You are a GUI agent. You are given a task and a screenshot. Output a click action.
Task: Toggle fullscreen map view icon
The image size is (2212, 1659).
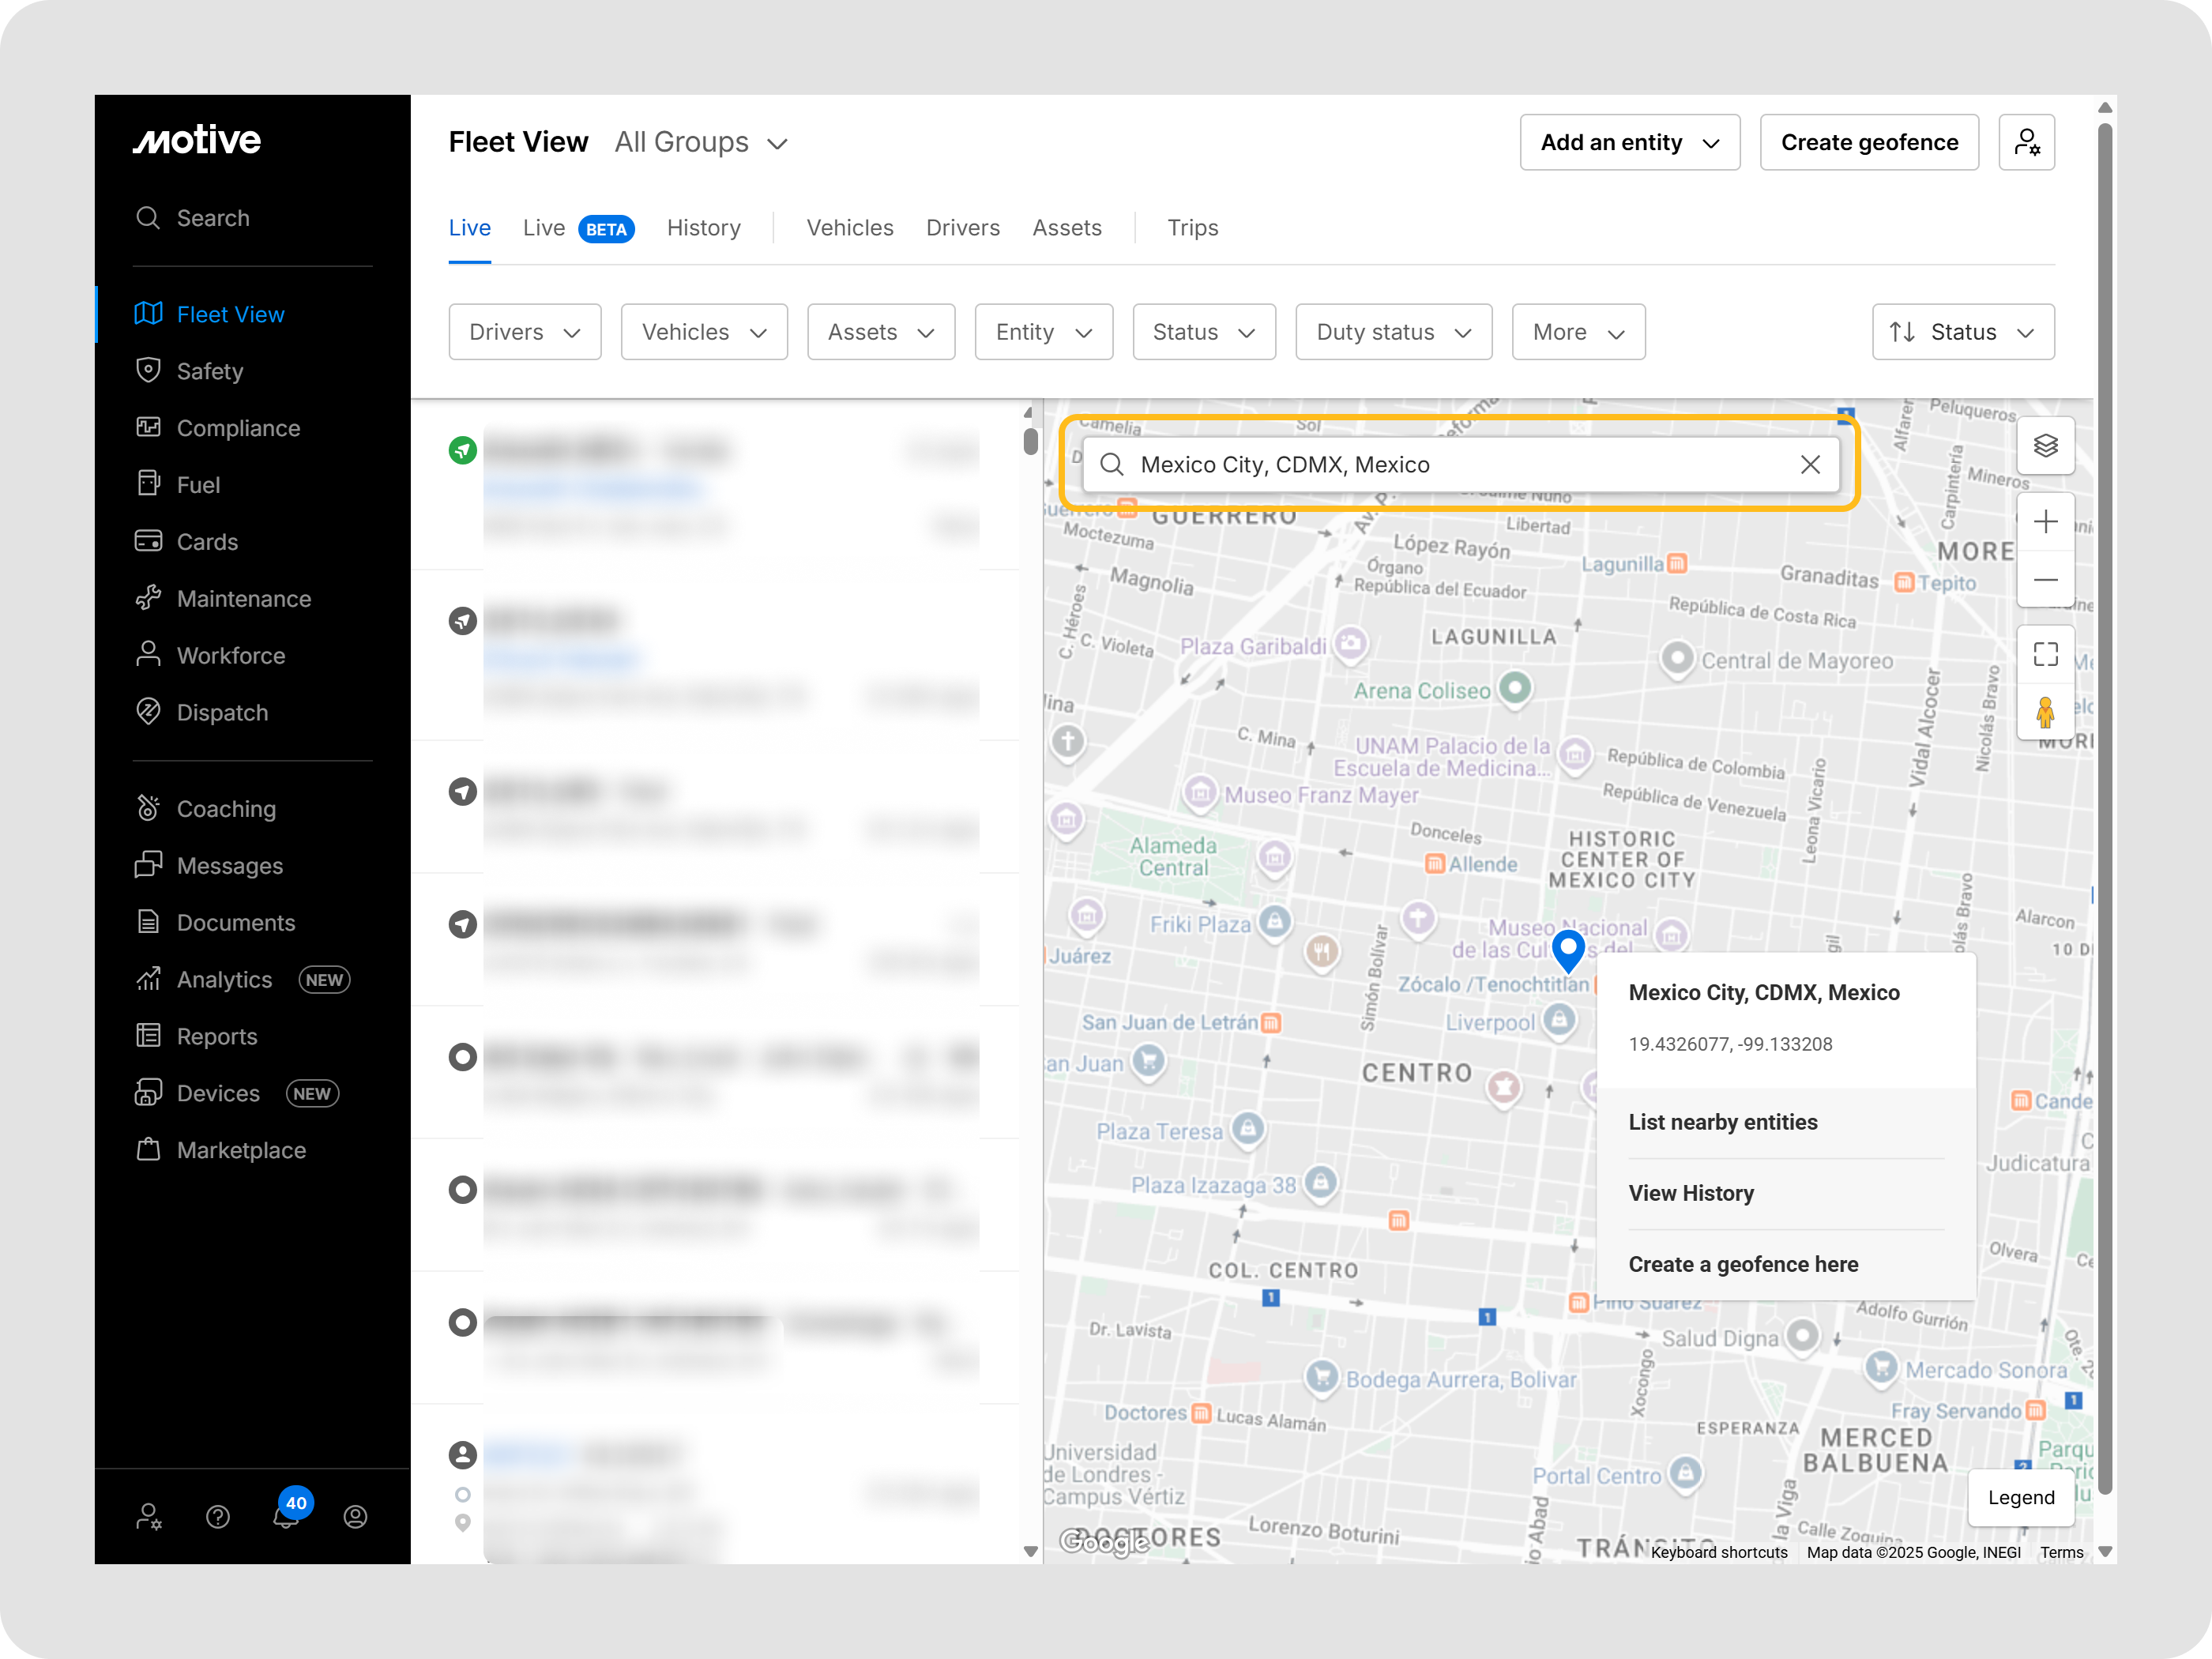click(x=2045, y=655)
